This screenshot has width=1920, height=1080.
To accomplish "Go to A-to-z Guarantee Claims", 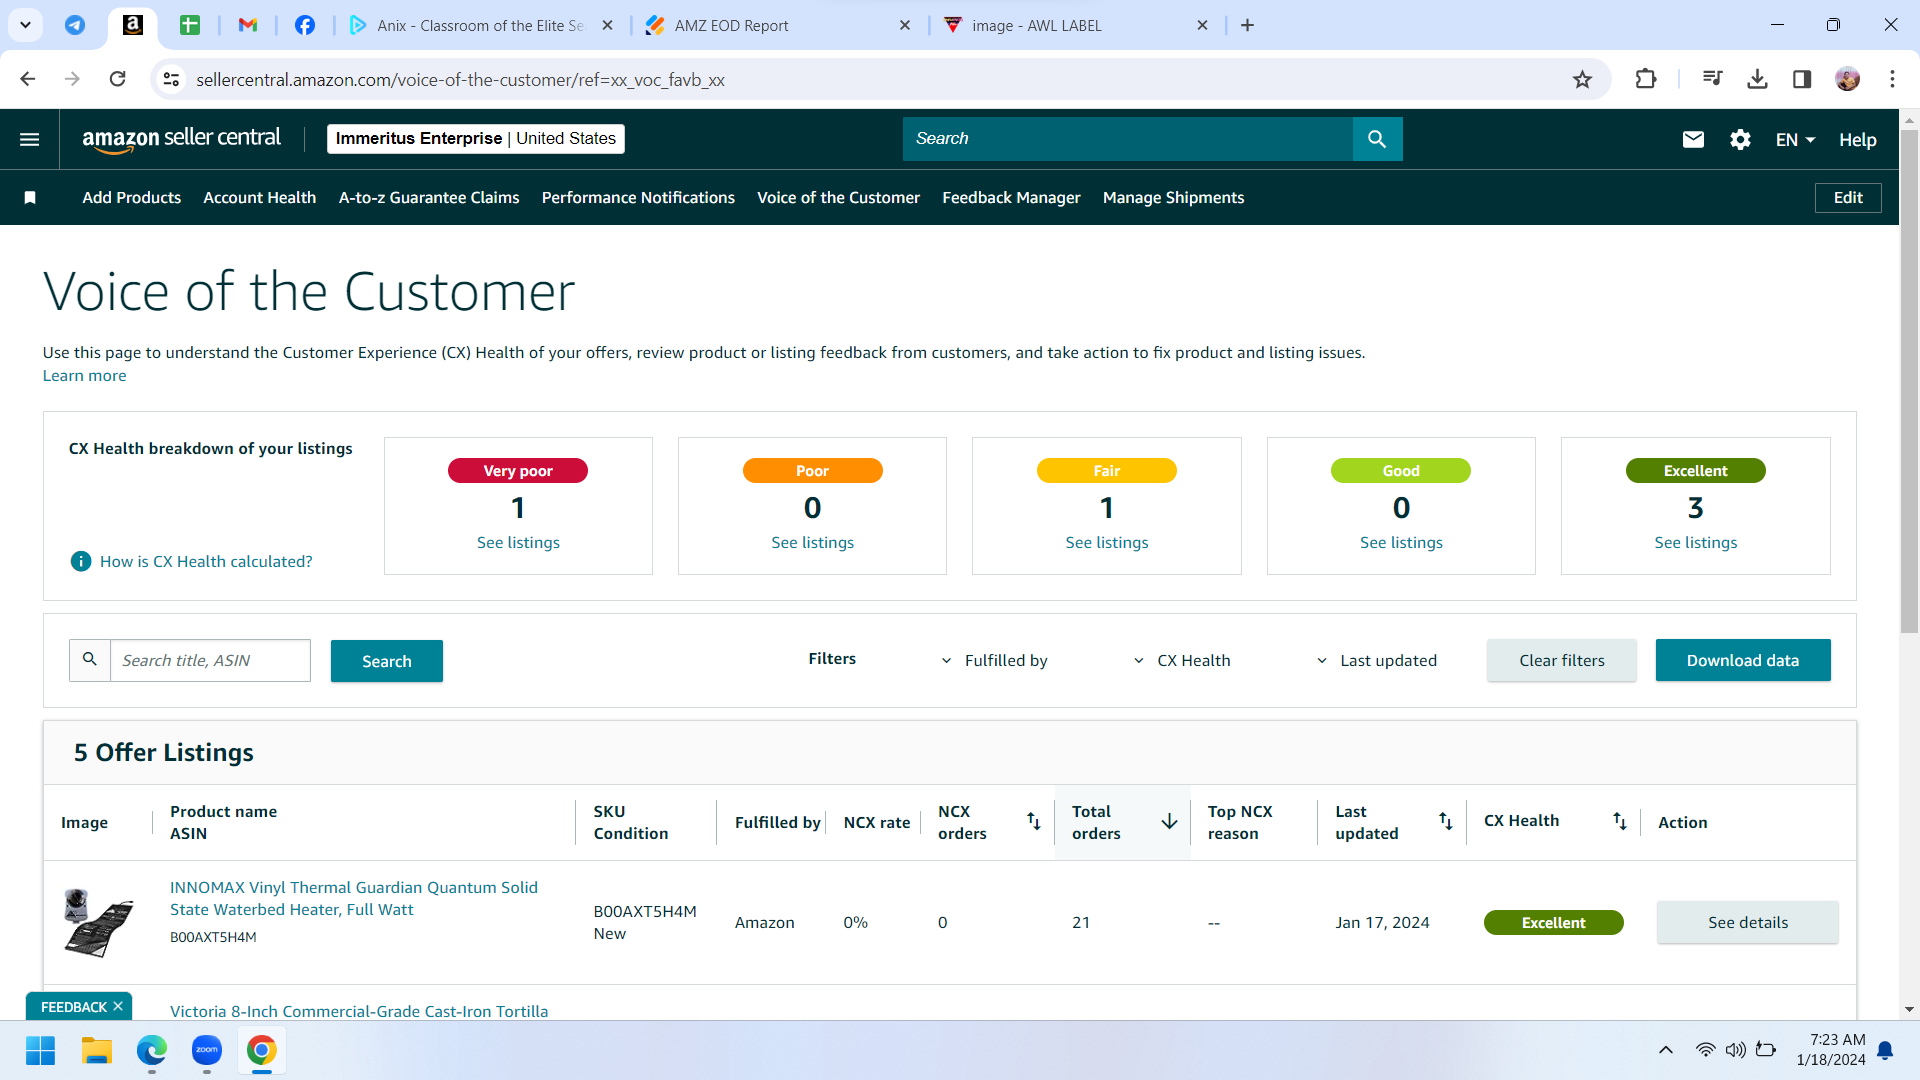I will pyautogui.click(x=429, y=198).
